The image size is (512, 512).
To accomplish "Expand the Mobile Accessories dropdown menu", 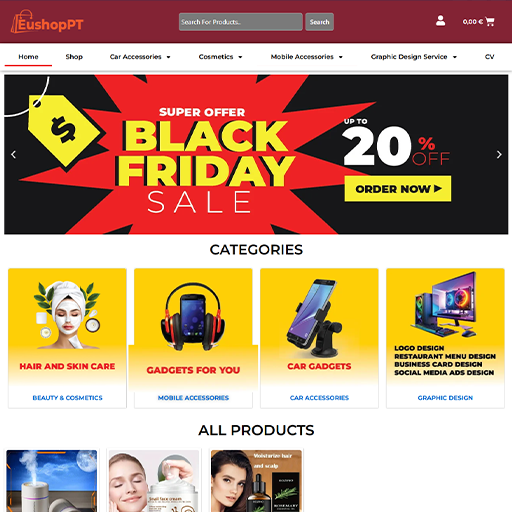I will tap(306, 57).
